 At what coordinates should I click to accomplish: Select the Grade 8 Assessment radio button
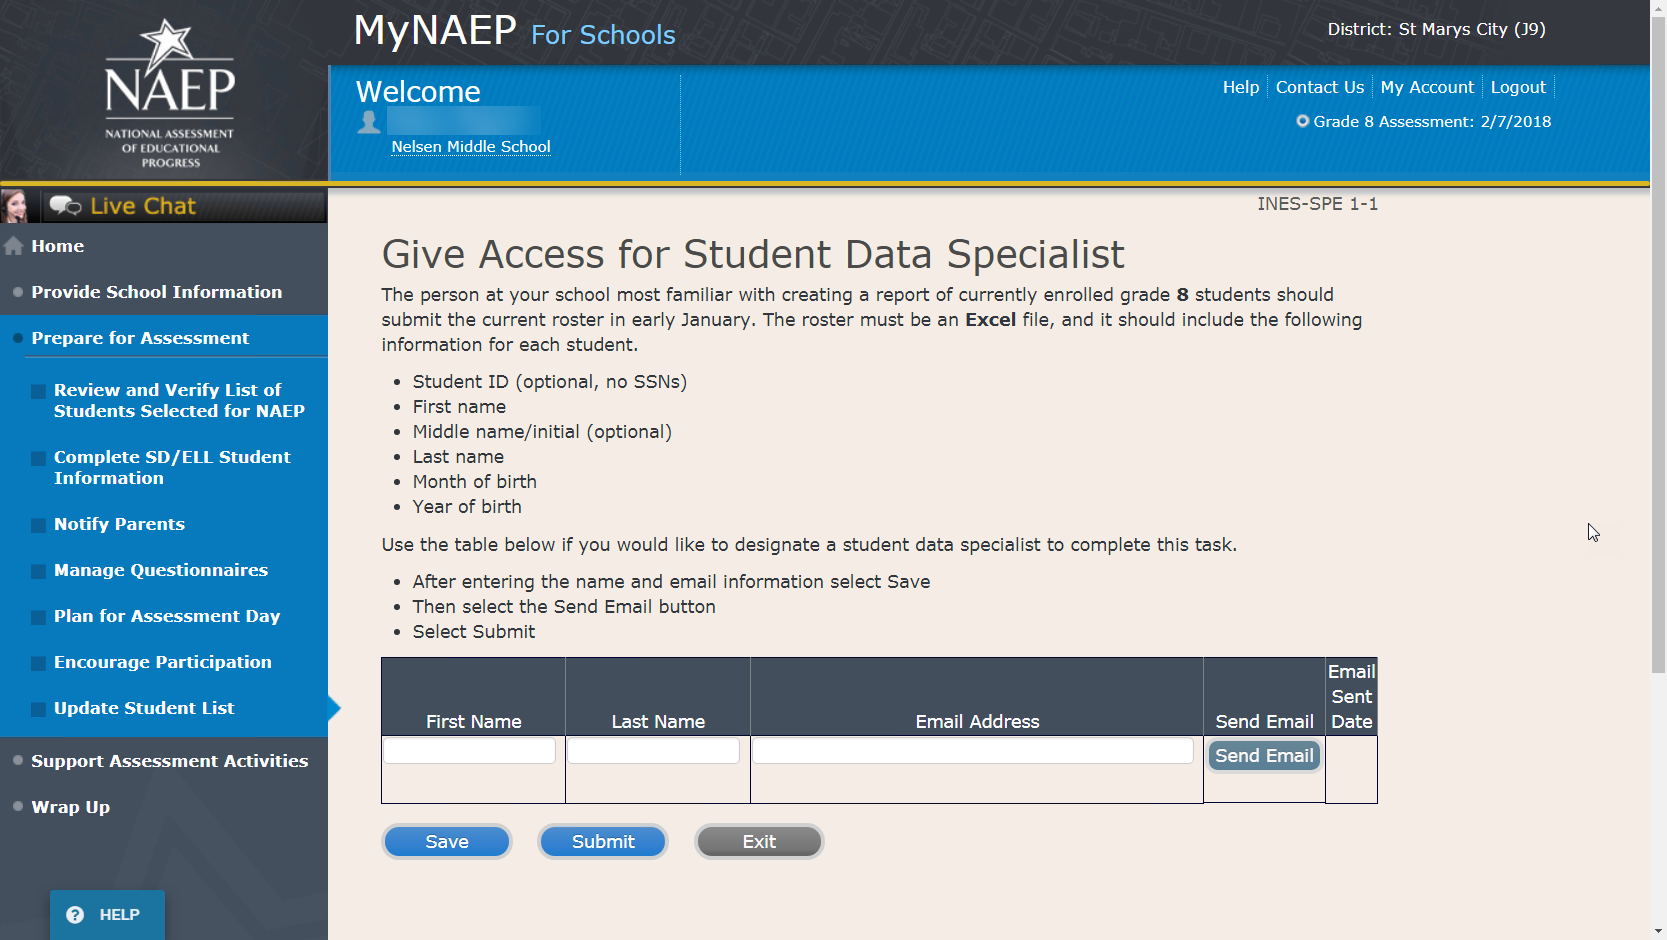point(1302,121)
